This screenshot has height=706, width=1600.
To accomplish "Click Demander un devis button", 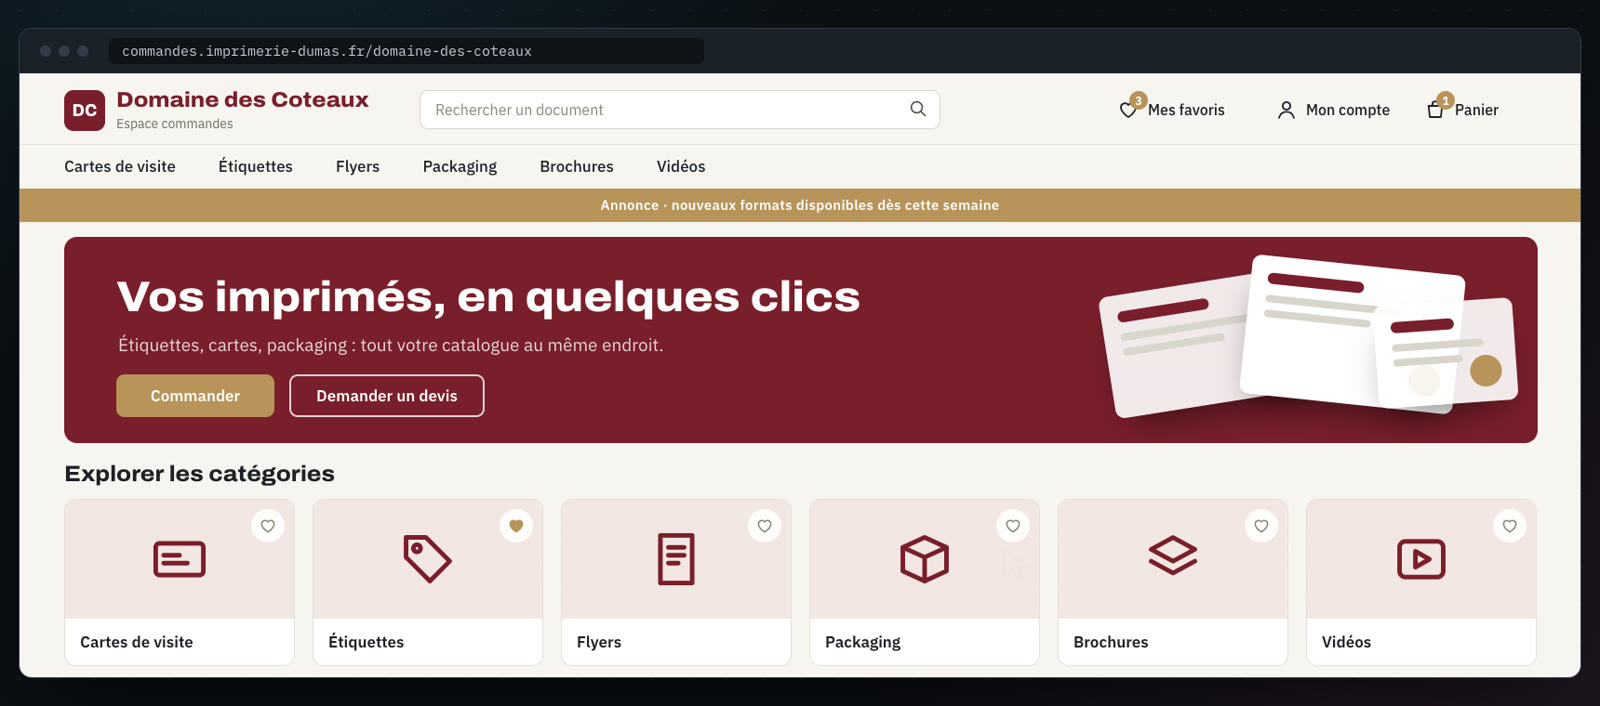I will pos(387,396).
